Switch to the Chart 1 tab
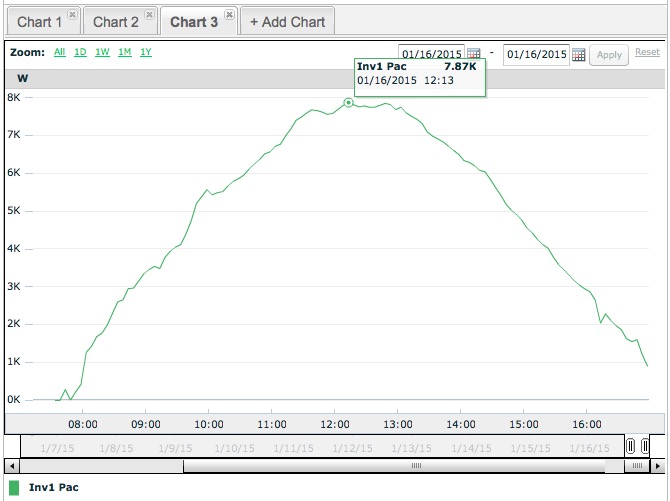This screenshot has height=501, width=670. pyautogui.click(x=39, y=21)
